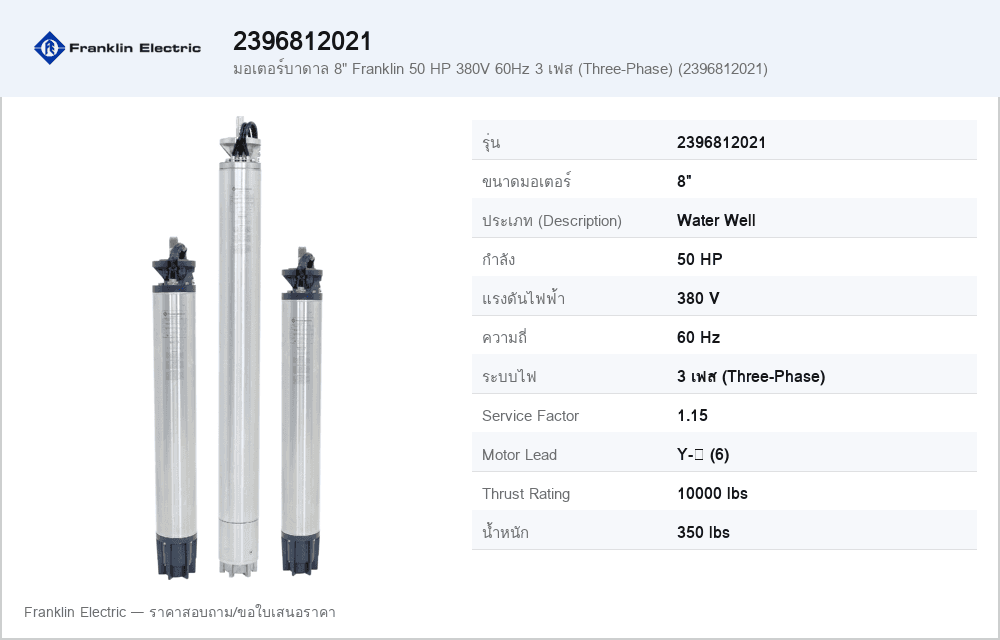
Task: Click the กำลัง power label
Action: tap(498, 259)
